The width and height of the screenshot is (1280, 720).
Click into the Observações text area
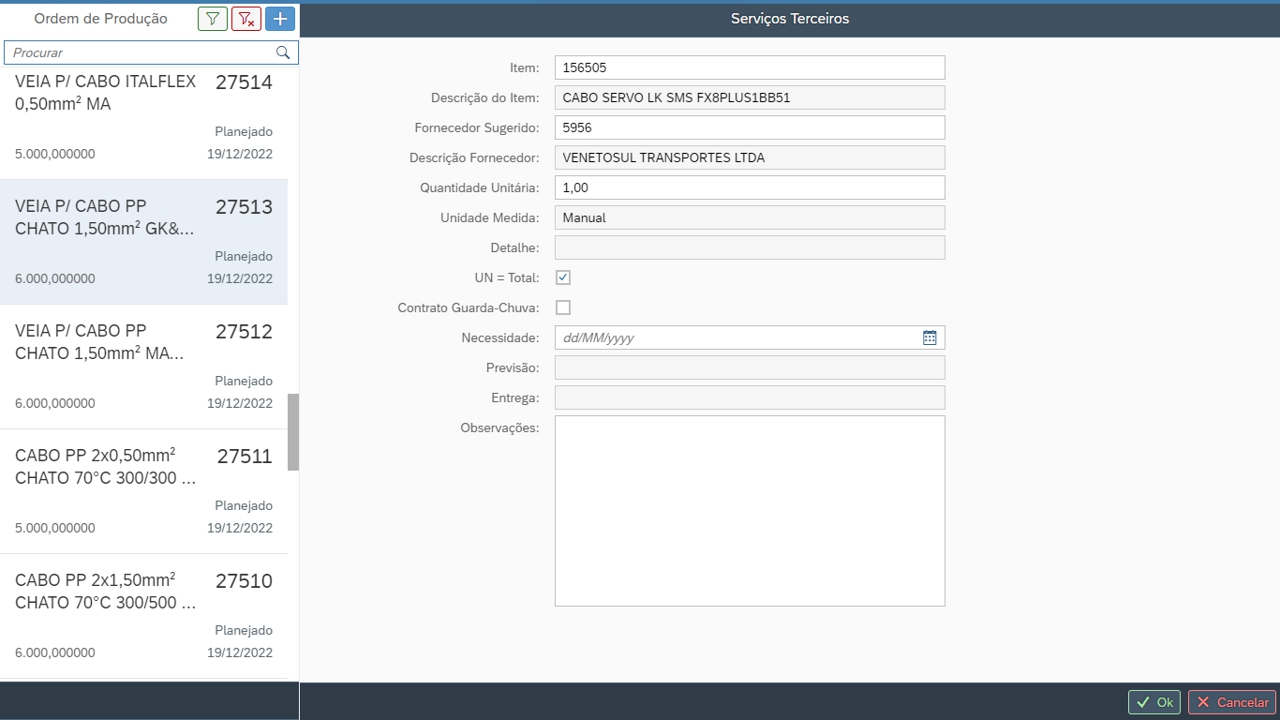(x=749, y=510)
